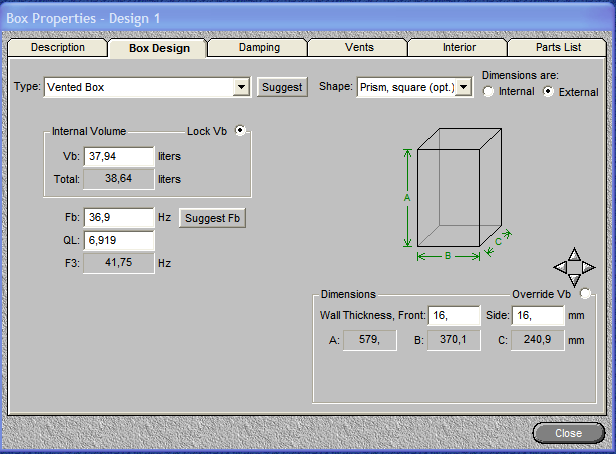This screenshot has width=616, height=454.
Task: Click the Suggest Fb button
Action: 212,218
